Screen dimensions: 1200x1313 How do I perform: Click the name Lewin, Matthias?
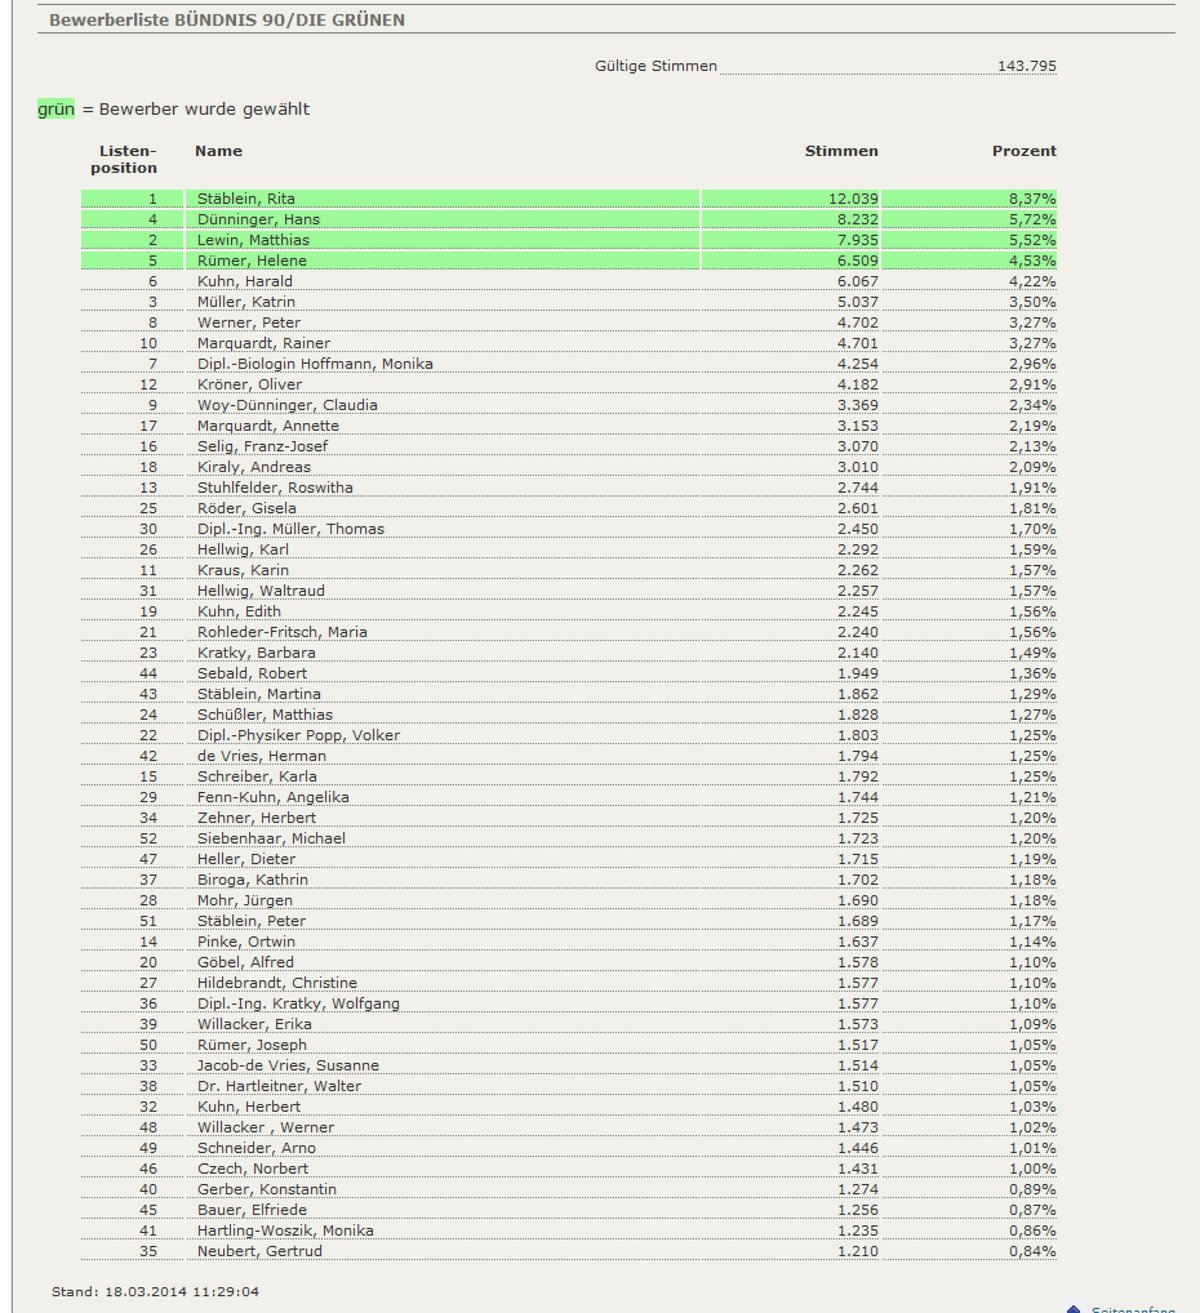pyautogui.click(x=253, y=240)
